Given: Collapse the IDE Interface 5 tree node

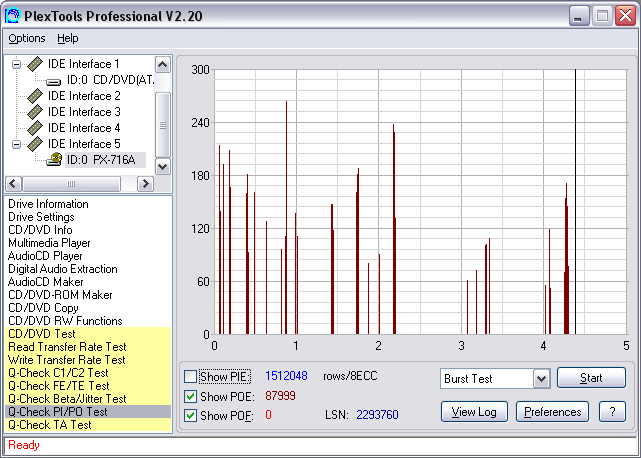Looking at the screenshot, I should [16, 144].
